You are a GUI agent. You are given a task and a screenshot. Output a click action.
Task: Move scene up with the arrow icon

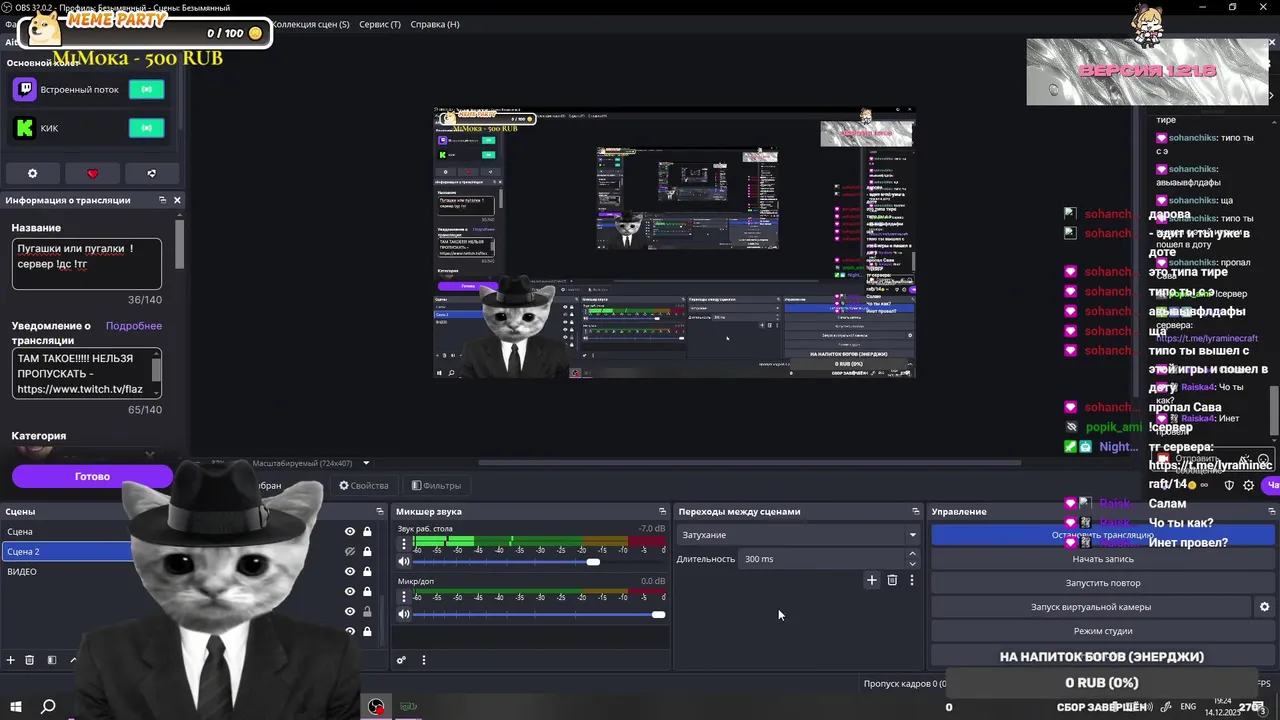click(72, 660)
